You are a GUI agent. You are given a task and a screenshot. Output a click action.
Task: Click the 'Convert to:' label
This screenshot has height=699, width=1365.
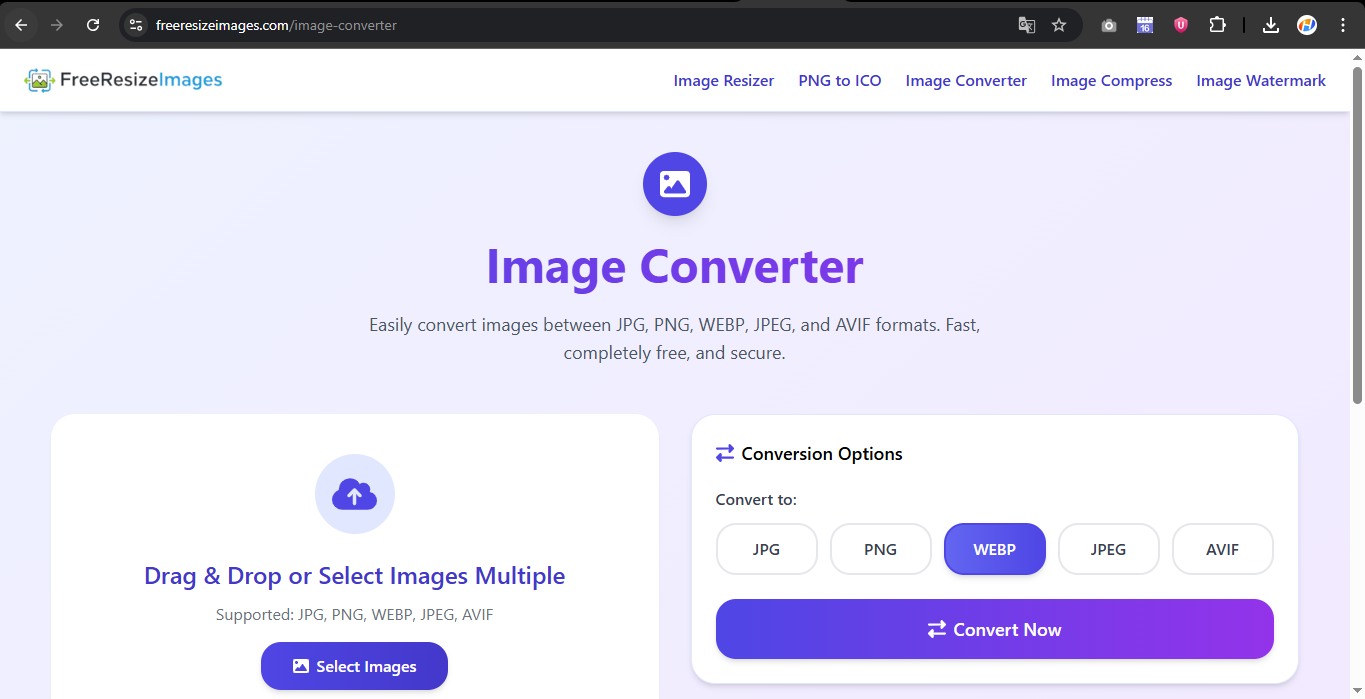tap(756, 500)
